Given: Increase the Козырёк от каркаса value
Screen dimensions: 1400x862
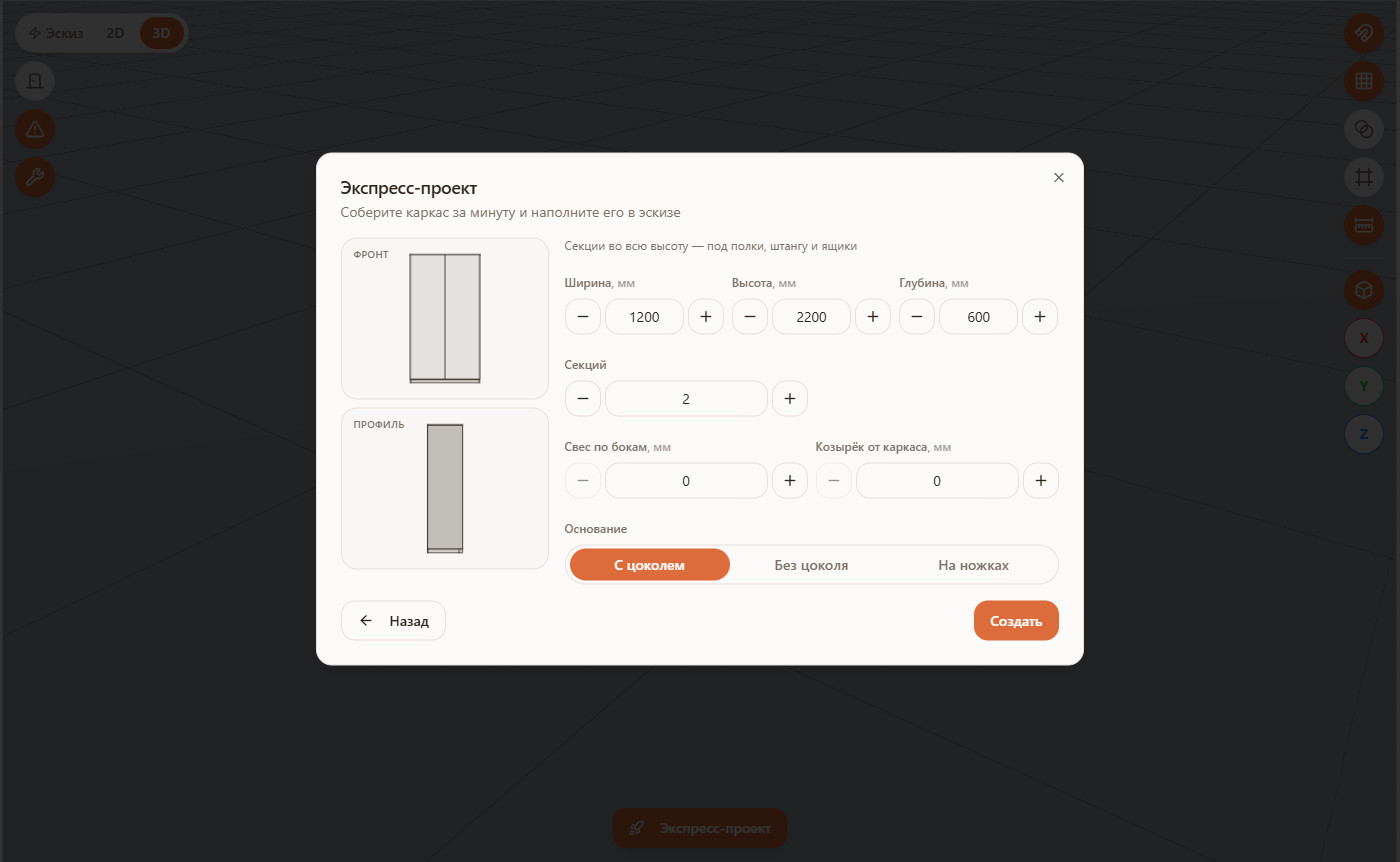Looking at the screenshot, I should coord(1040,481).
